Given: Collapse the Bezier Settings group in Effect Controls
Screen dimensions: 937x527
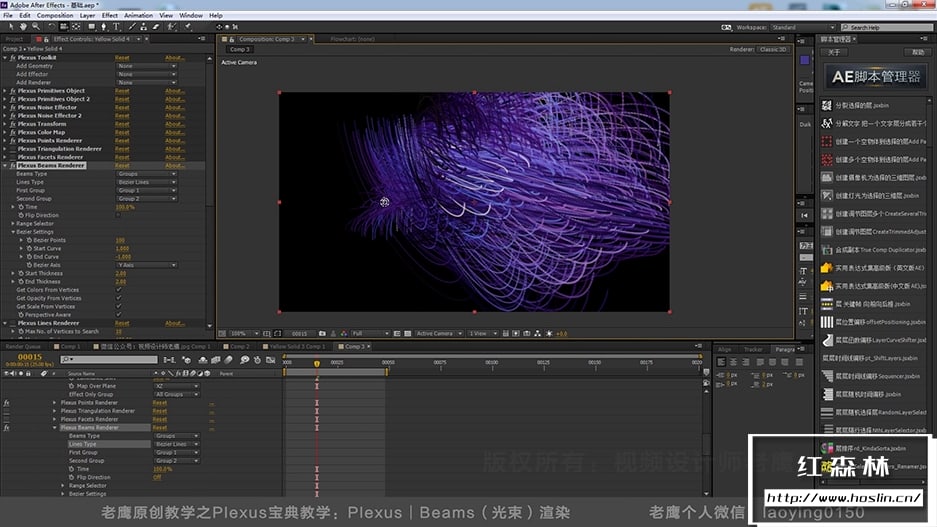Looking at the screenshot, I should pos(13,232).
